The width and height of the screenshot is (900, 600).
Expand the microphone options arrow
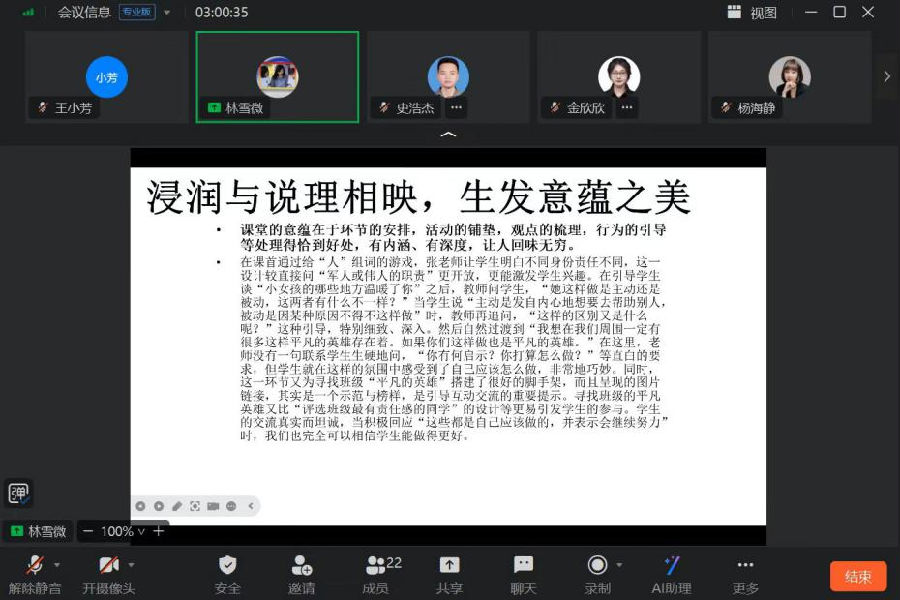point(57,565)
